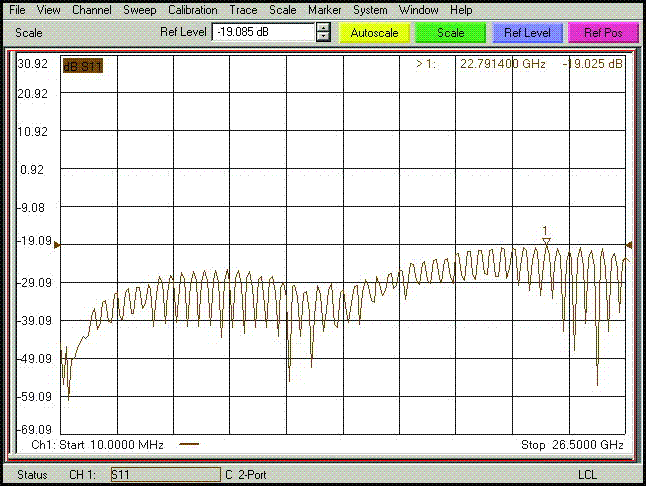Click the trace color legend line
This screenshot has width=646, height=486.
(190, 444)
